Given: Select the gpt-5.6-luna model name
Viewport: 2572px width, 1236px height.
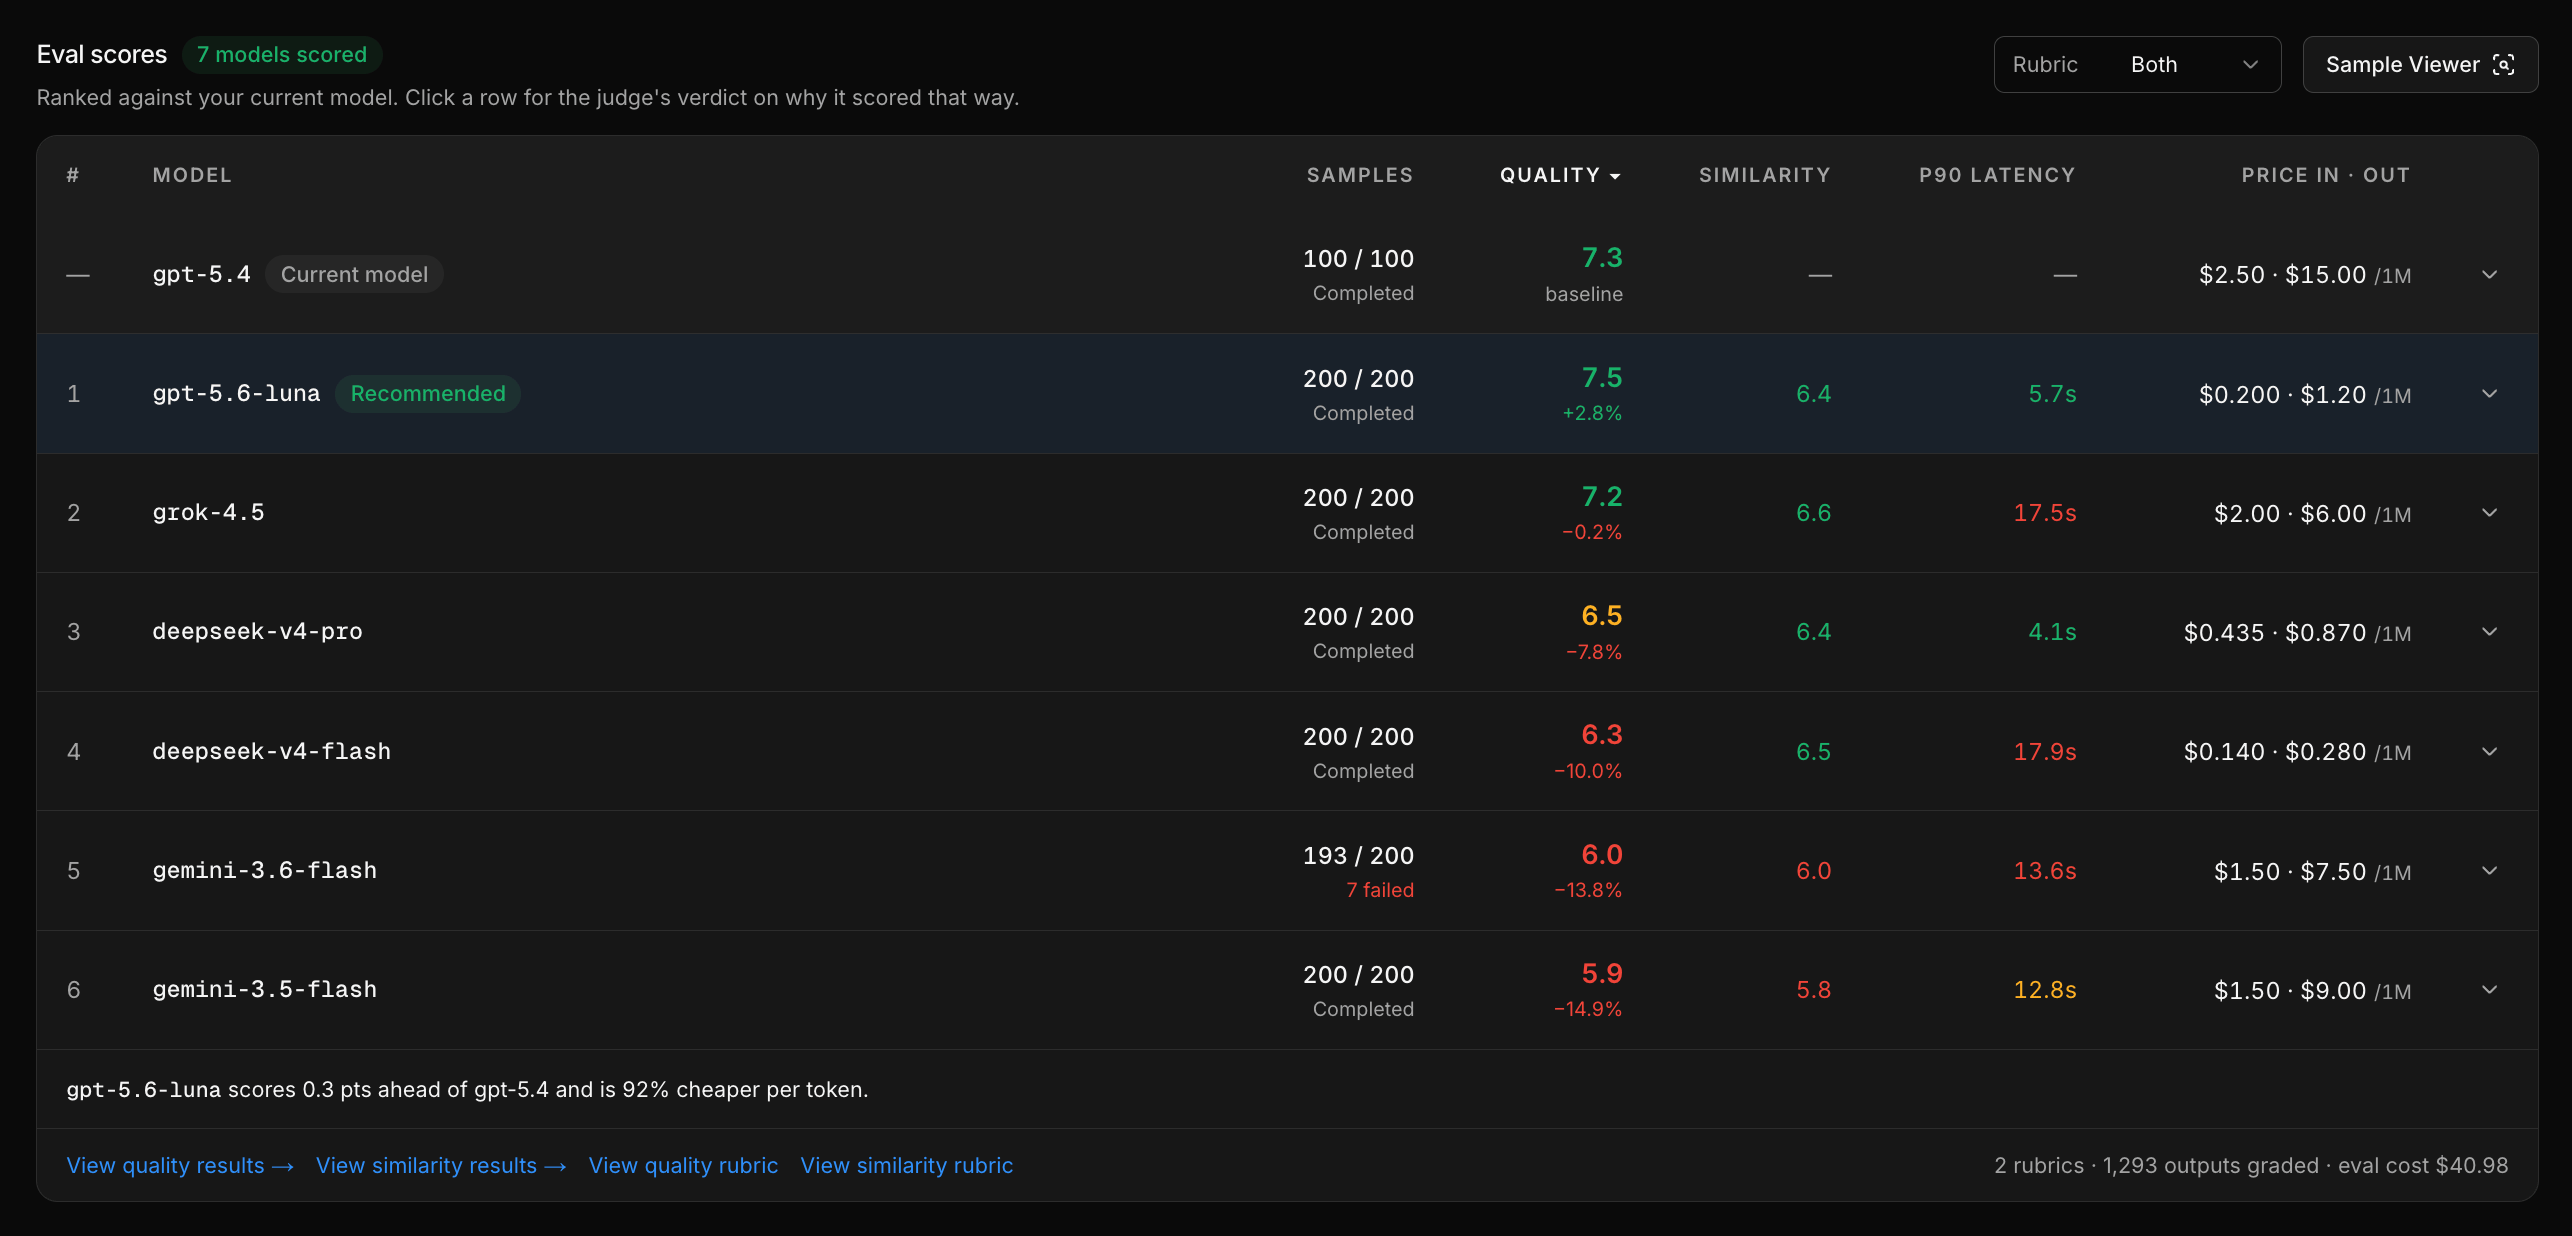Looking at the screenshot, I should (236, 394).
